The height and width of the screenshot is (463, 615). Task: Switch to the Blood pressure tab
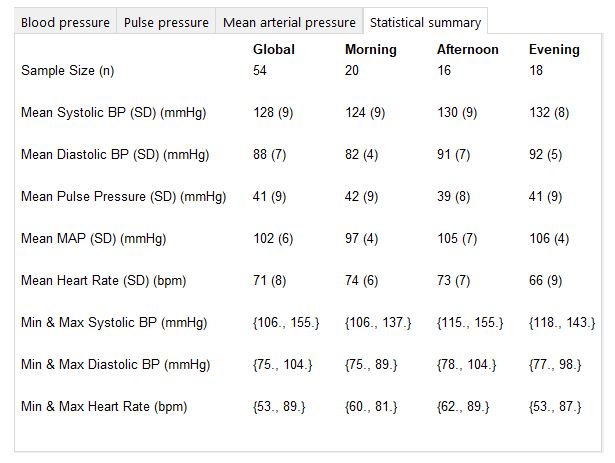[x=65, y=22]
